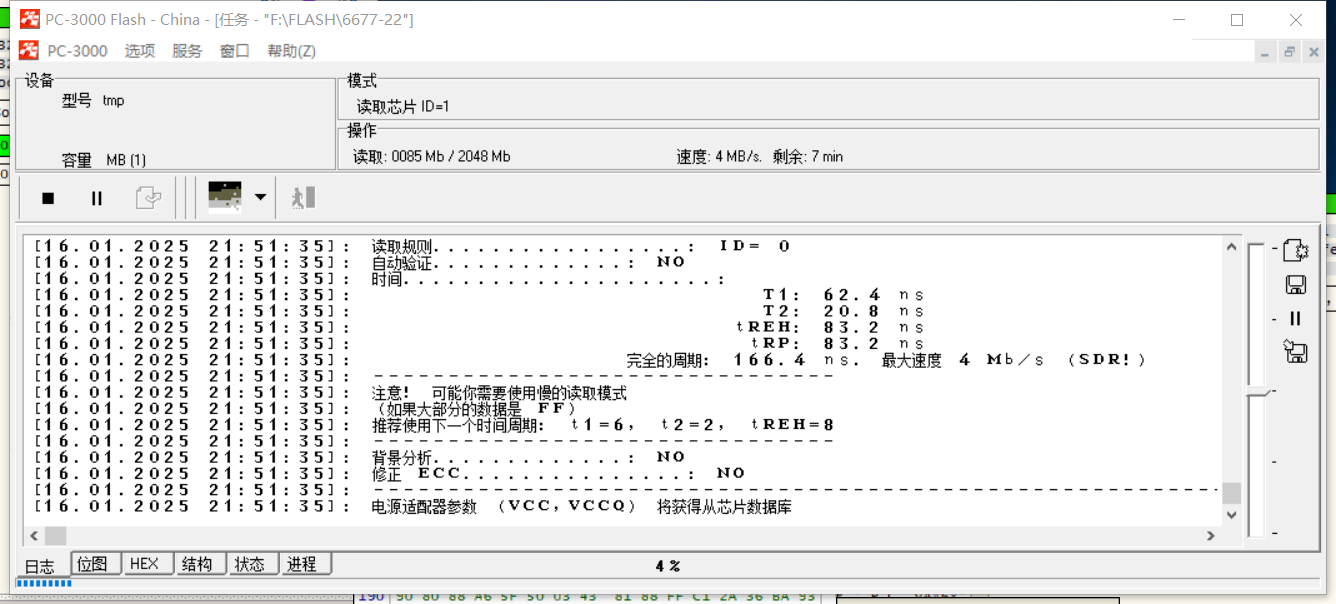Click the log line '修正 ECC'
Screen dimensions: 1336x604
pos(558,473)
